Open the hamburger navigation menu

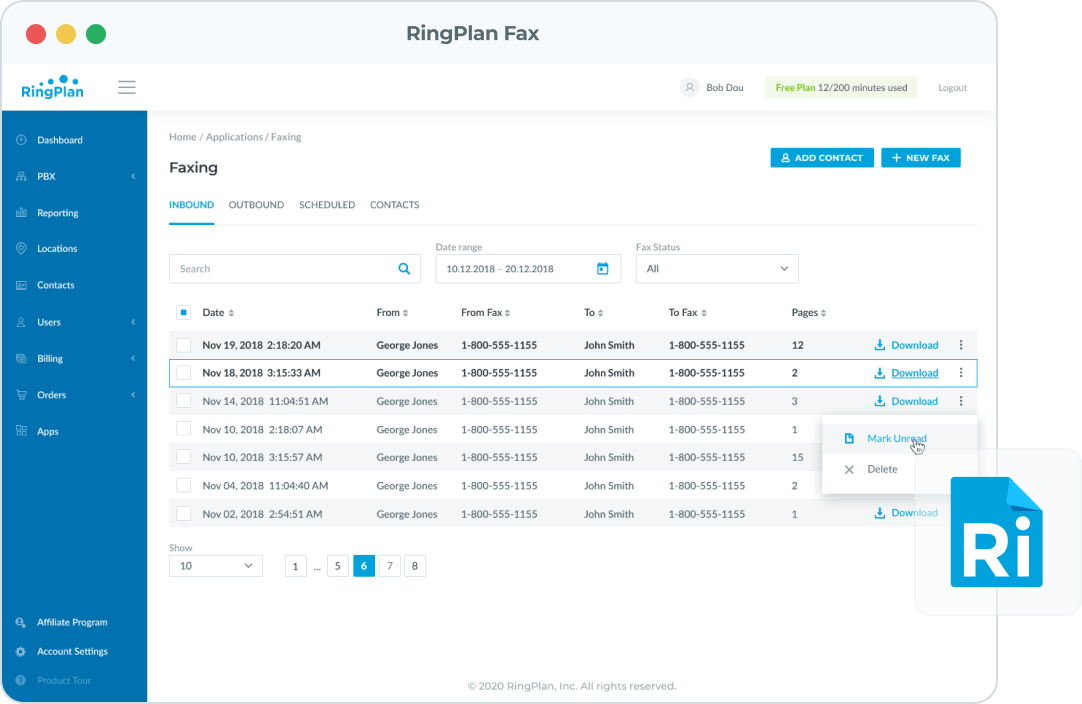pos(127,87)
